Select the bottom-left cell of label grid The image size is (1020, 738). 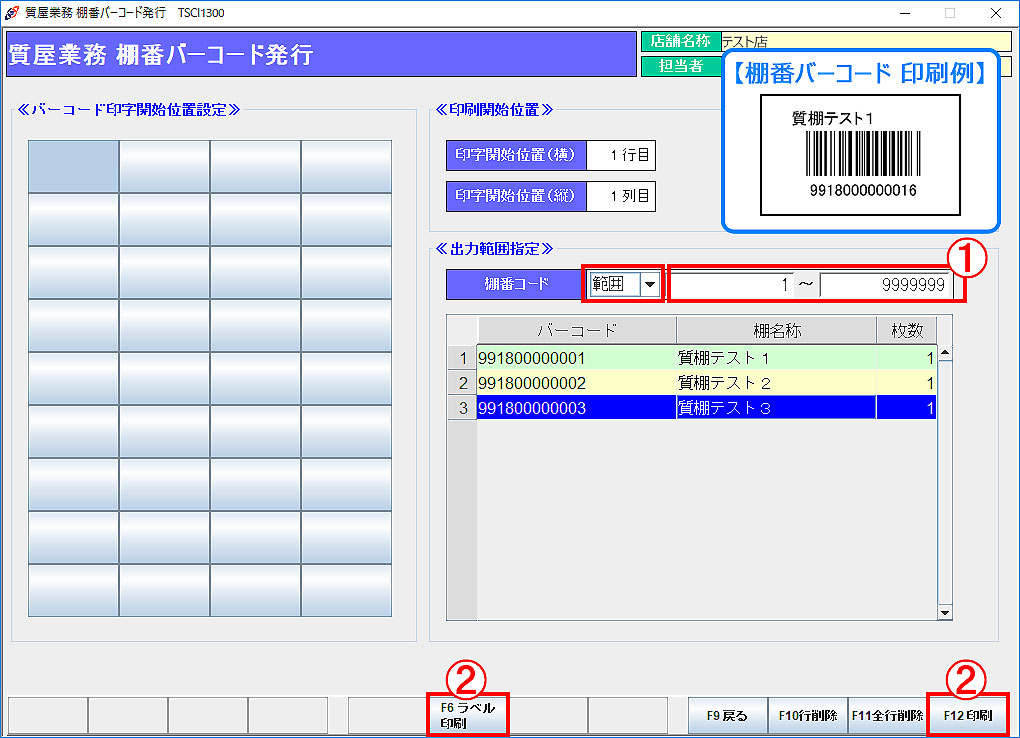pyautogui.click(x=73, y=590)
